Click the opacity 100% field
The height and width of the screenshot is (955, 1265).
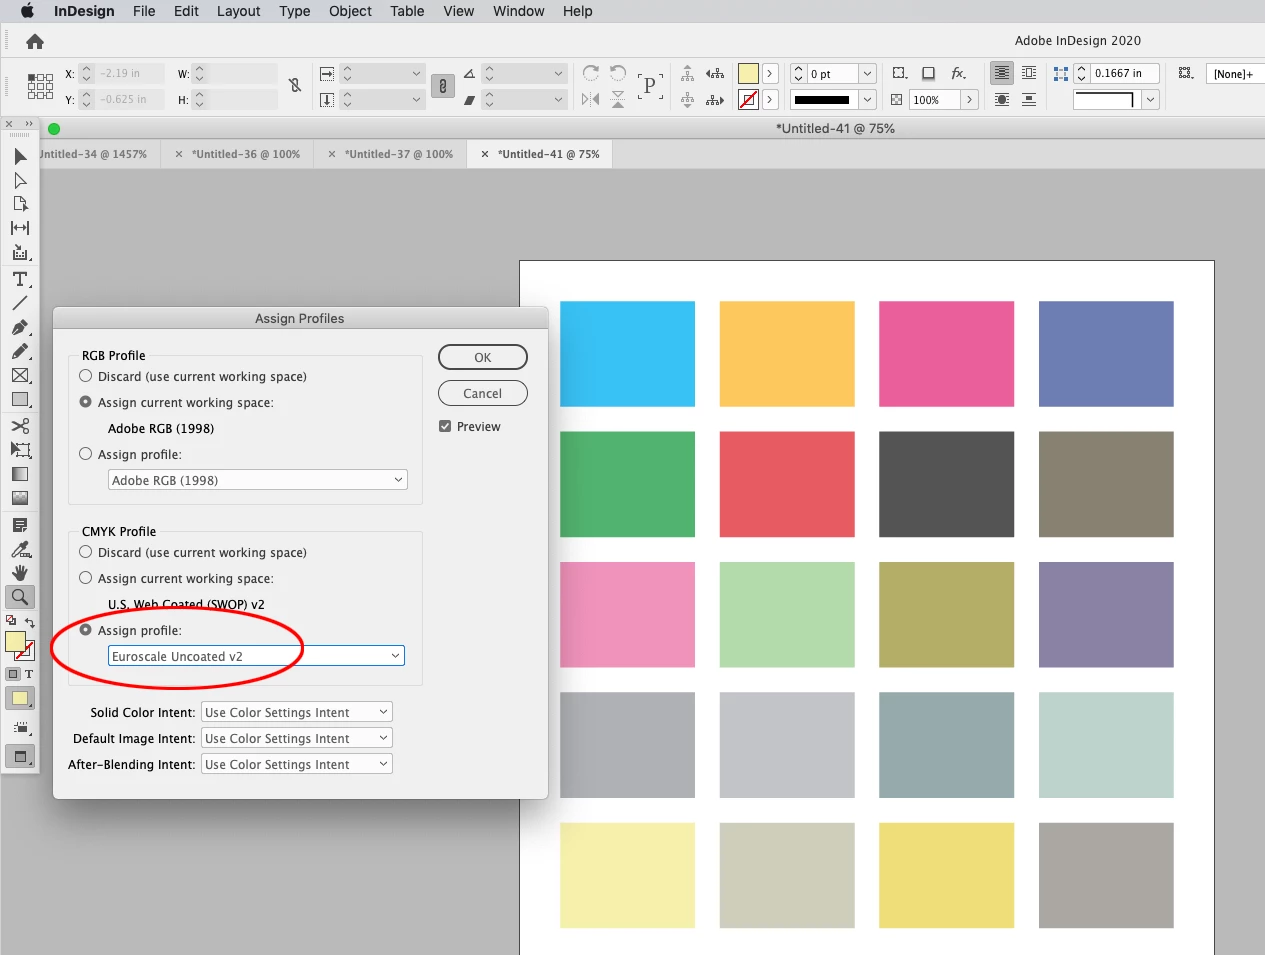(935, 100)
